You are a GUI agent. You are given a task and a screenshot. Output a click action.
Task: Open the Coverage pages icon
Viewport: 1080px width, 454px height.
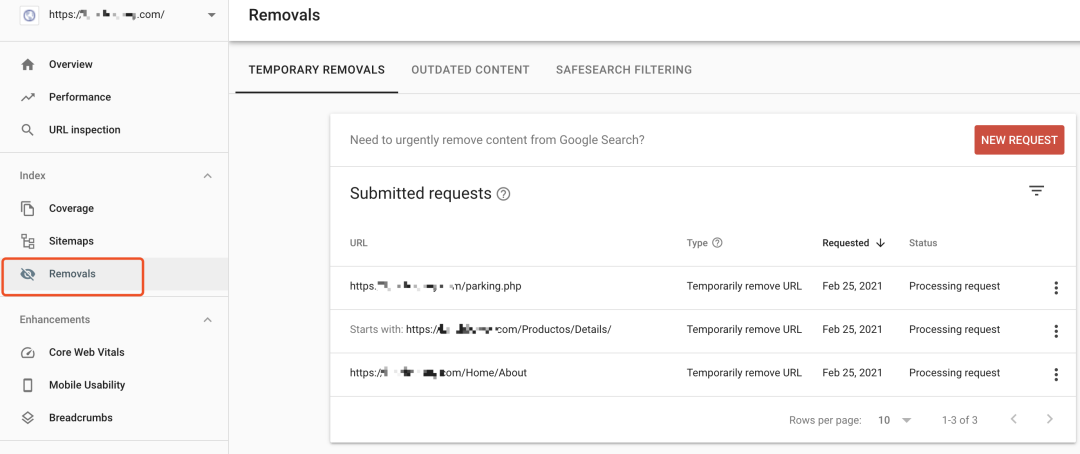pos(28,209)
